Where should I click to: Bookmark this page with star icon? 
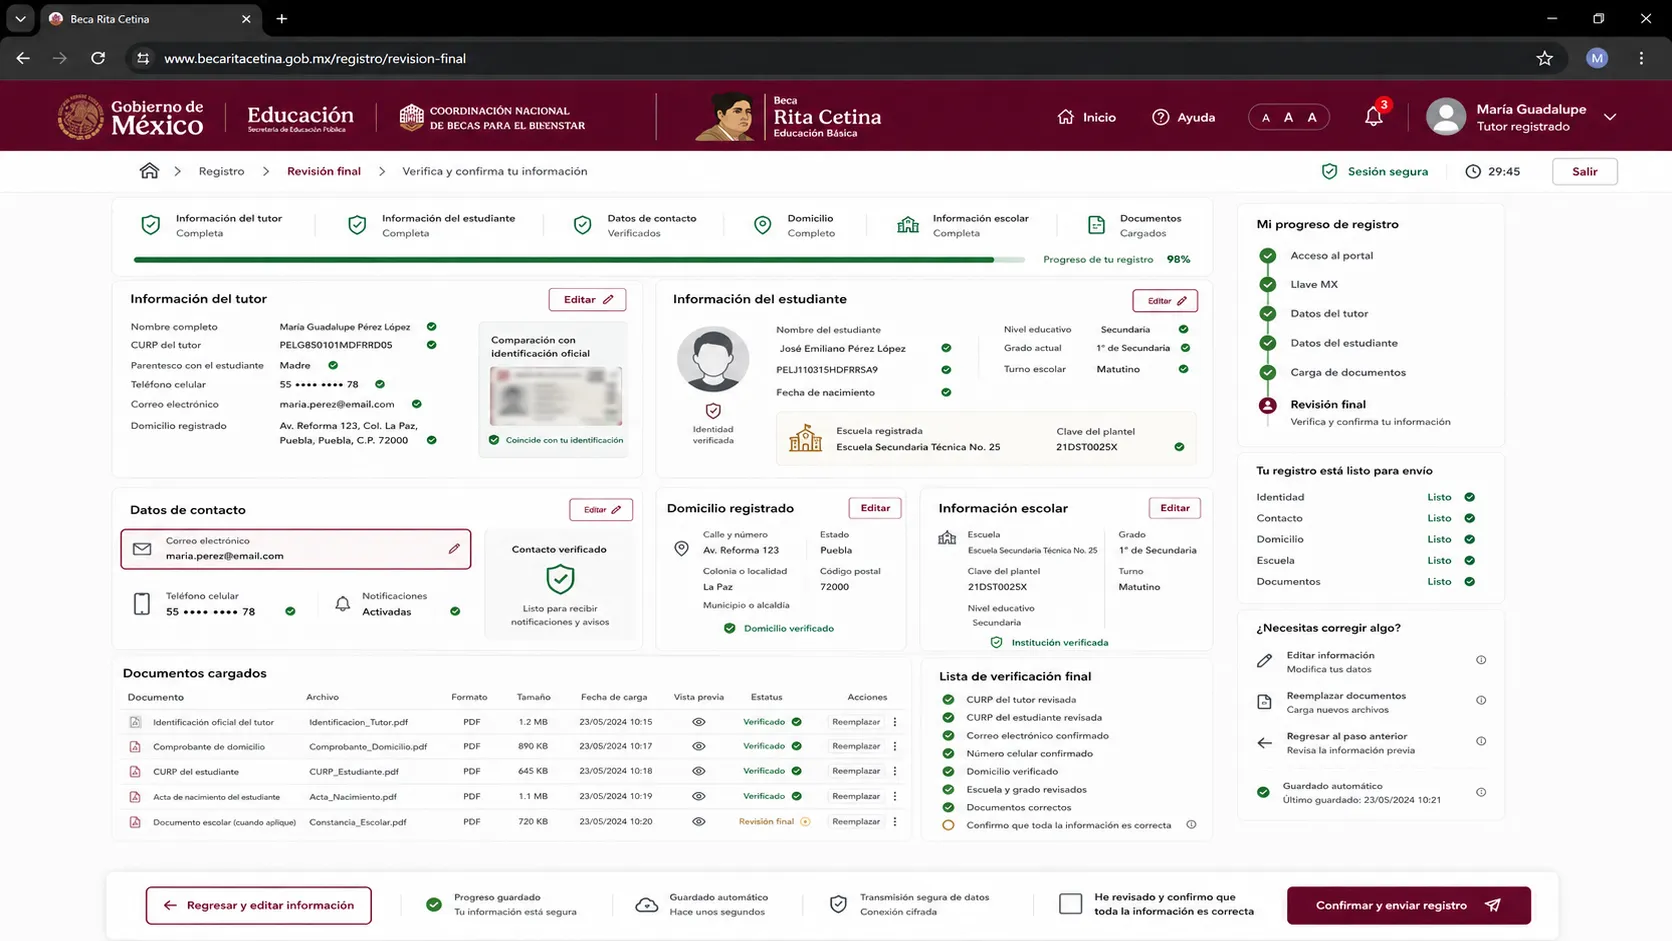coord(1545,58)
